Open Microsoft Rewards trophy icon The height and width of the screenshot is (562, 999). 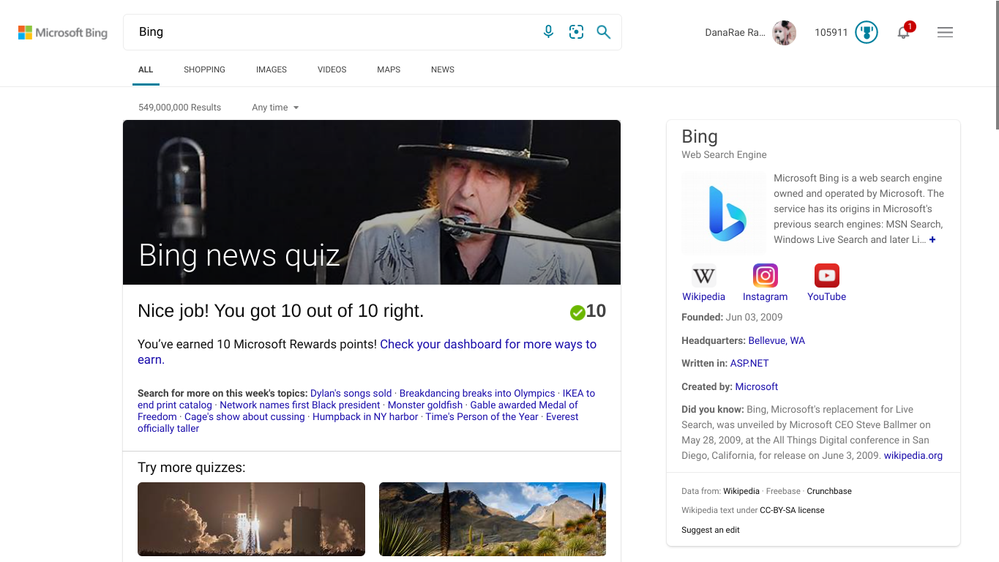click(x=866, y=32)
